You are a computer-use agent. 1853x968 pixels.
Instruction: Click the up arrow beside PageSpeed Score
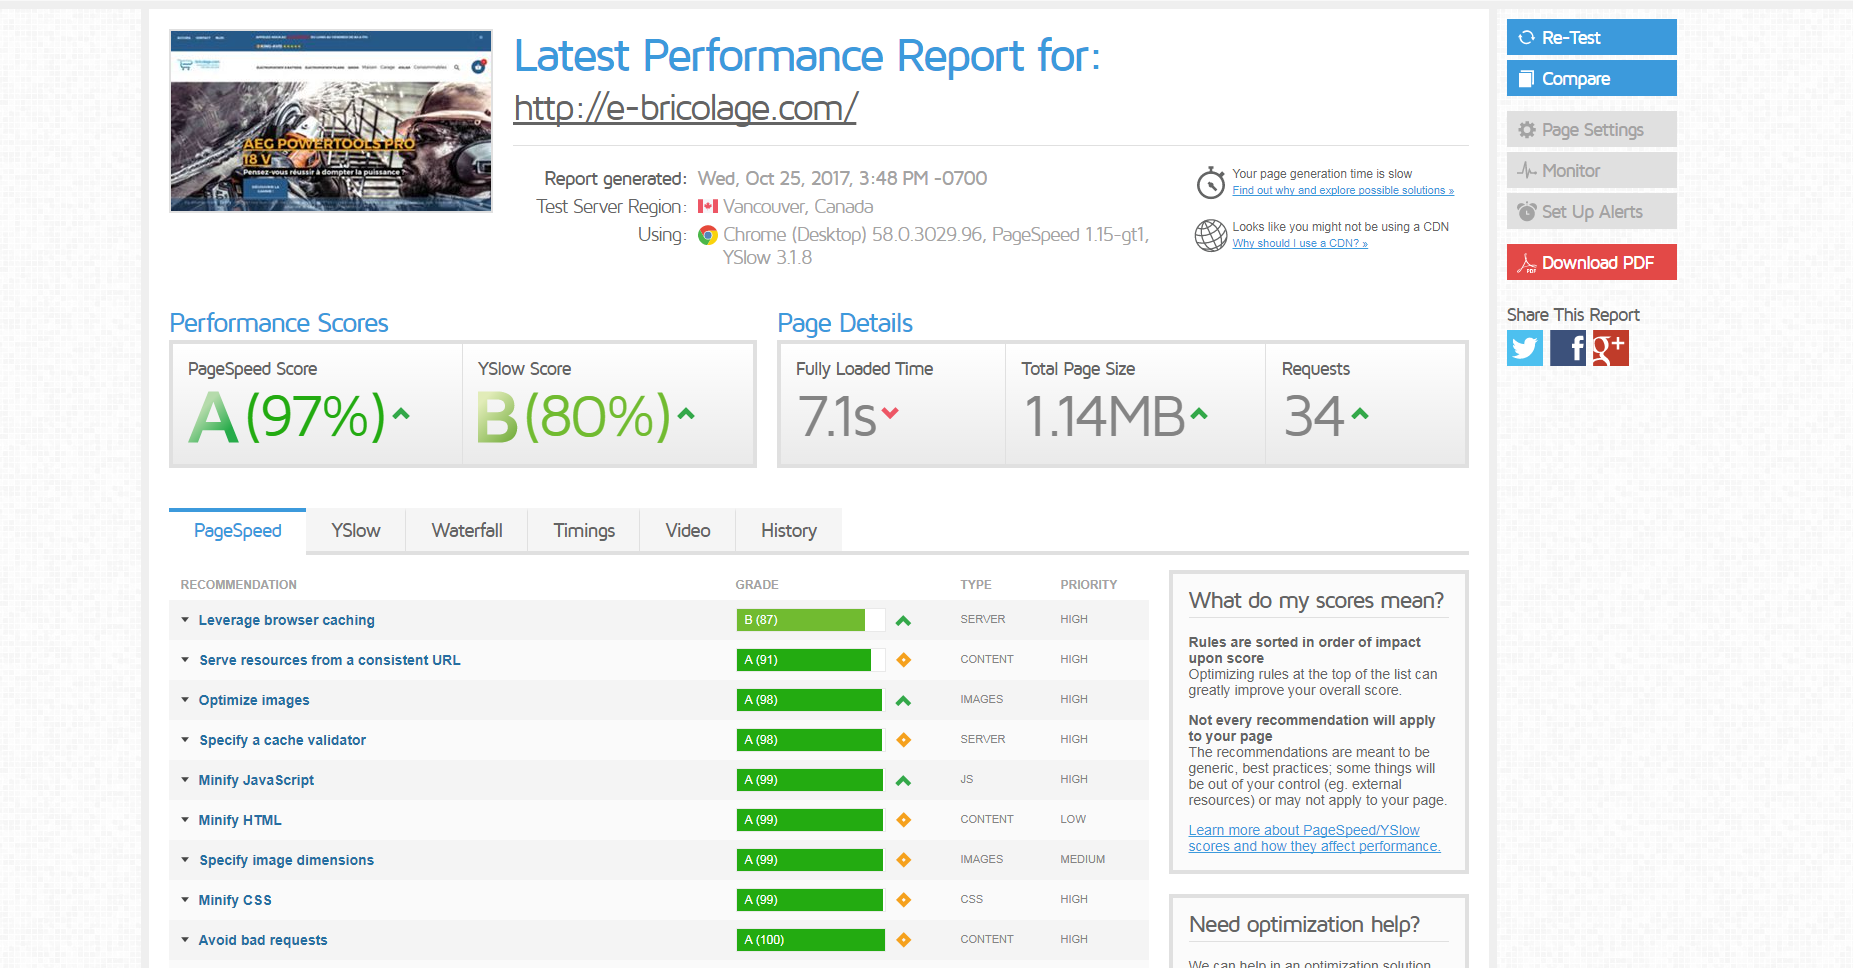pos(401,413)
